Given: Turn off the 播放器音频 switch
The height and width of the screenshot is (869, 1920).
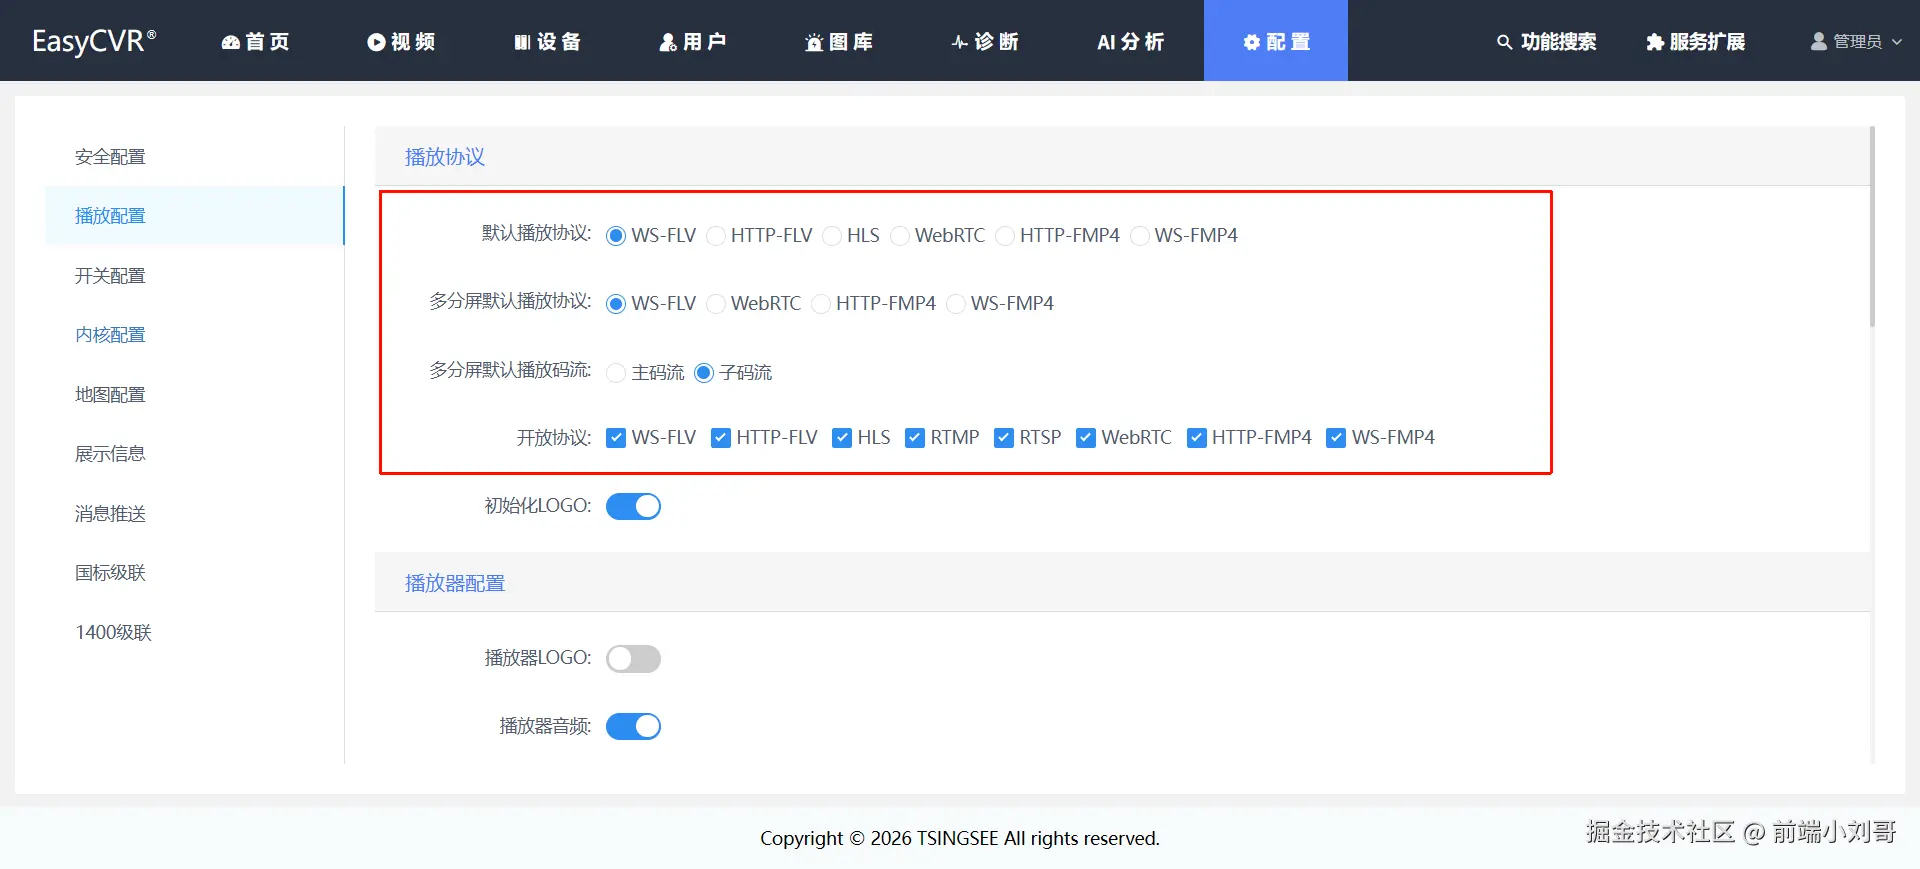Looking at the screenshot, I should (x=633, y=727).
